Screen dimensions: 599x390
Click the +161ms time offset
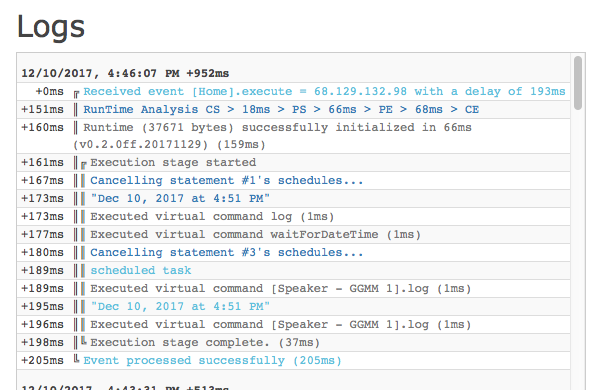point(42,163)
